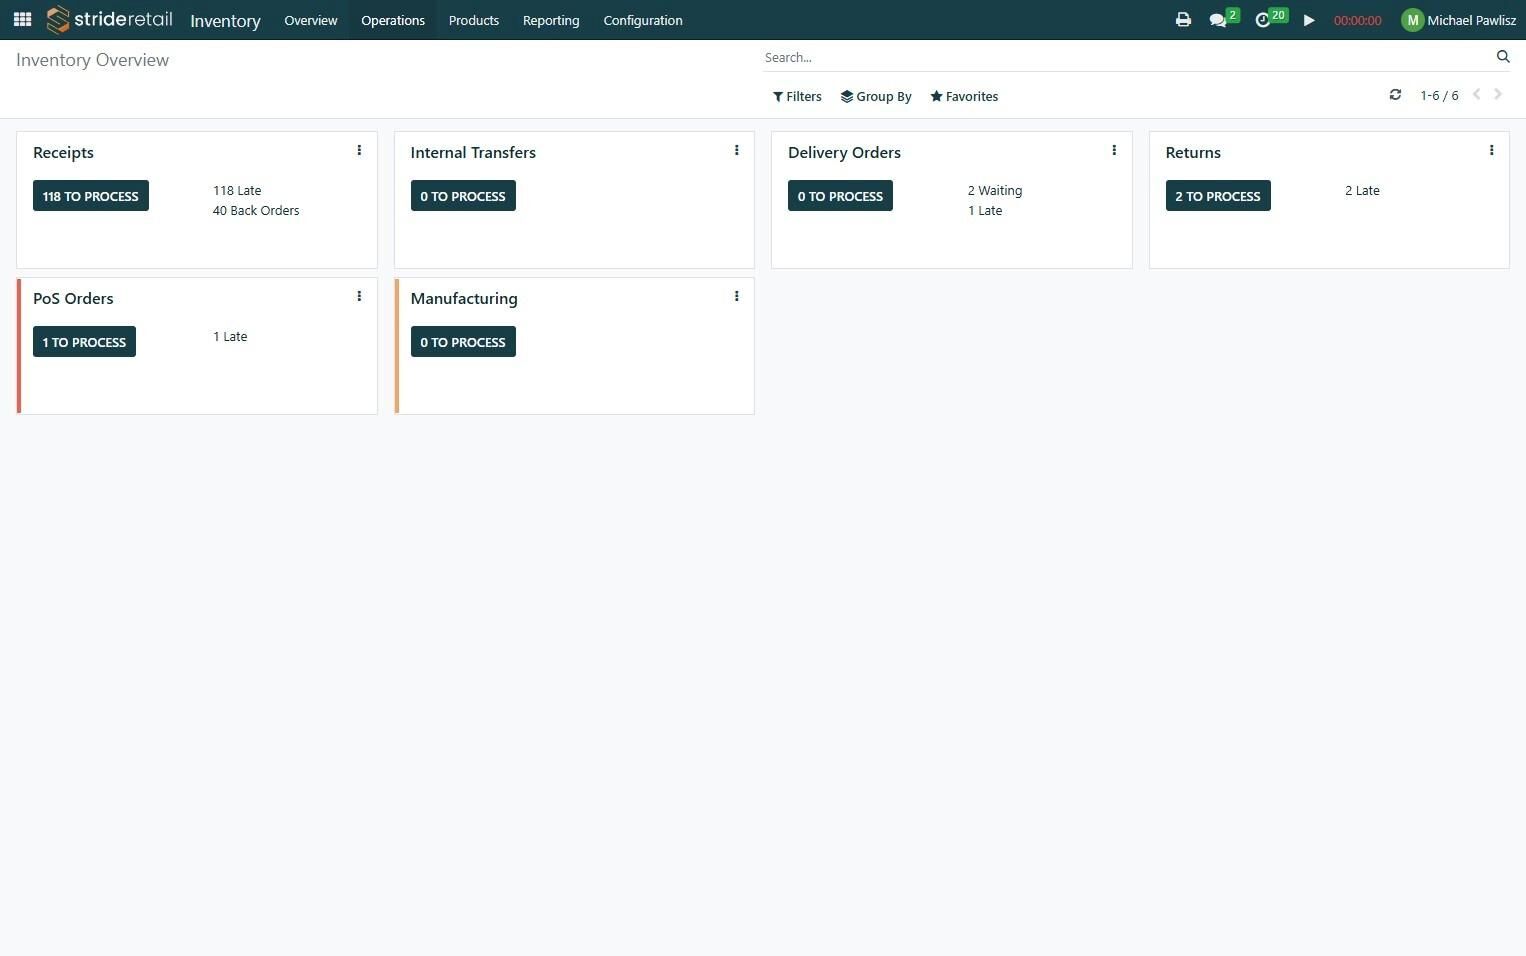Click the Internal Transfers card title
Screen dimensions: 1526x956
(473, 153)
